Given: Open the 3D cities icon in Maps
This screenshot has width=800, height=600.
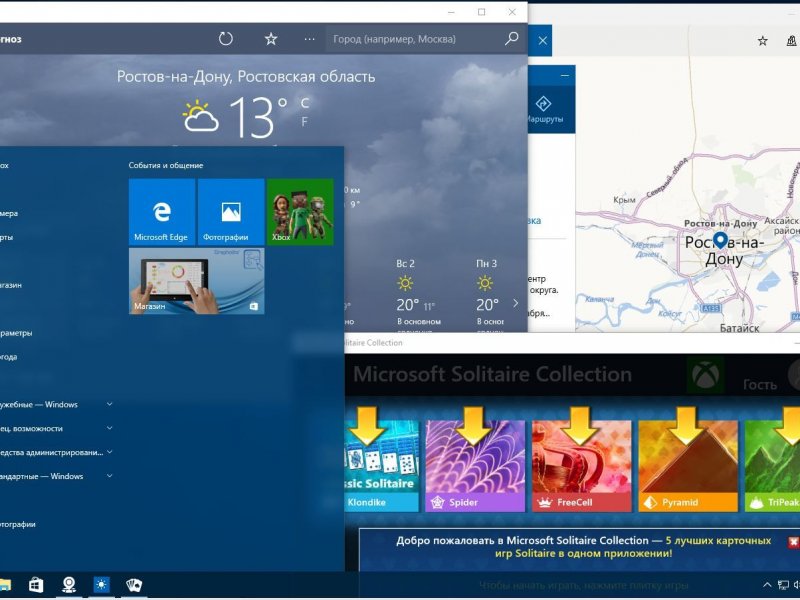Looking at the screenshot, I should pyautogui.click(x=792, y=41).
